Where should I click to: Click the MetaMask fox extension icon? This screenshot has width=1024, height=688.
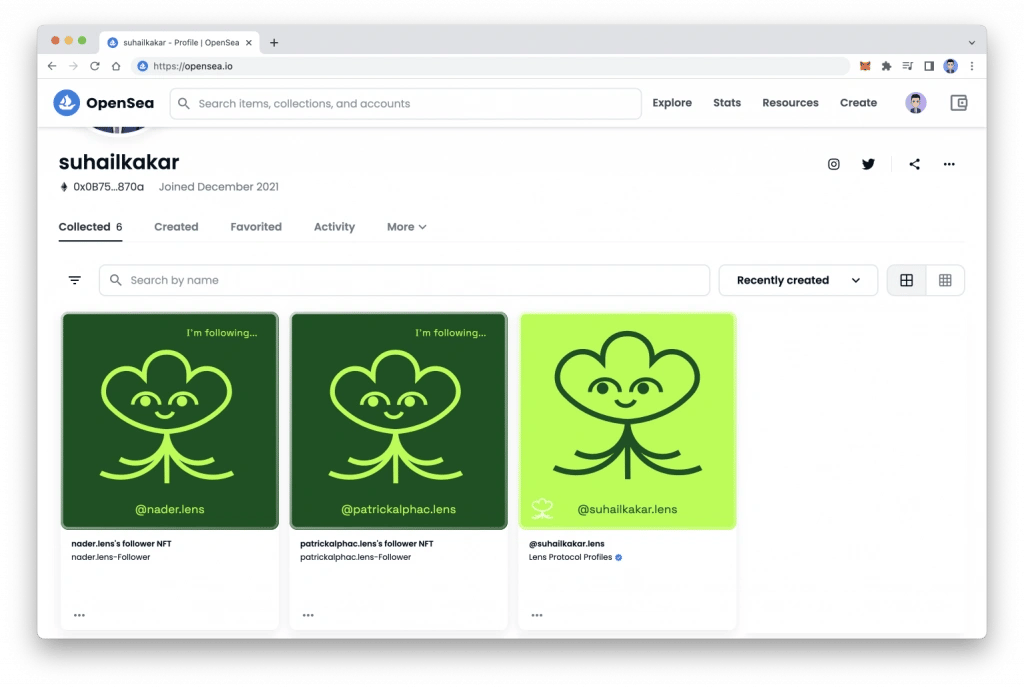pyautogui.click(x=865, y=66)
